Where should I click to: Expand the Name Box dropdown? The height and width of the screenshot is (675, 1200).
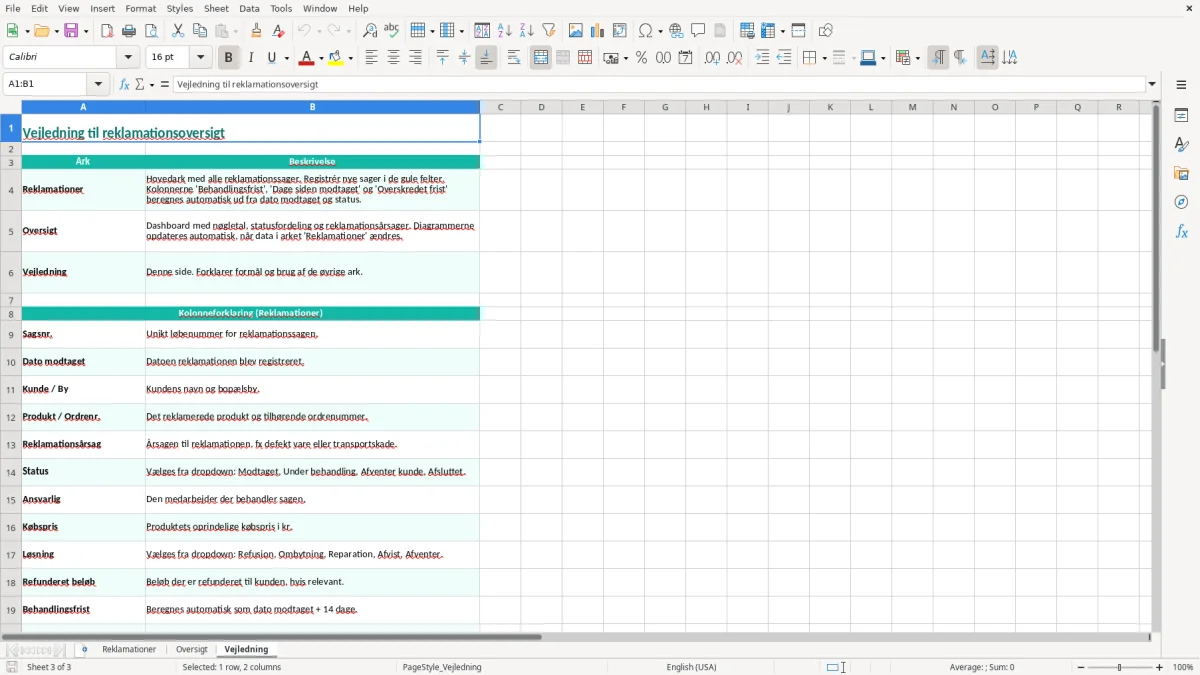tap(98, 85)
